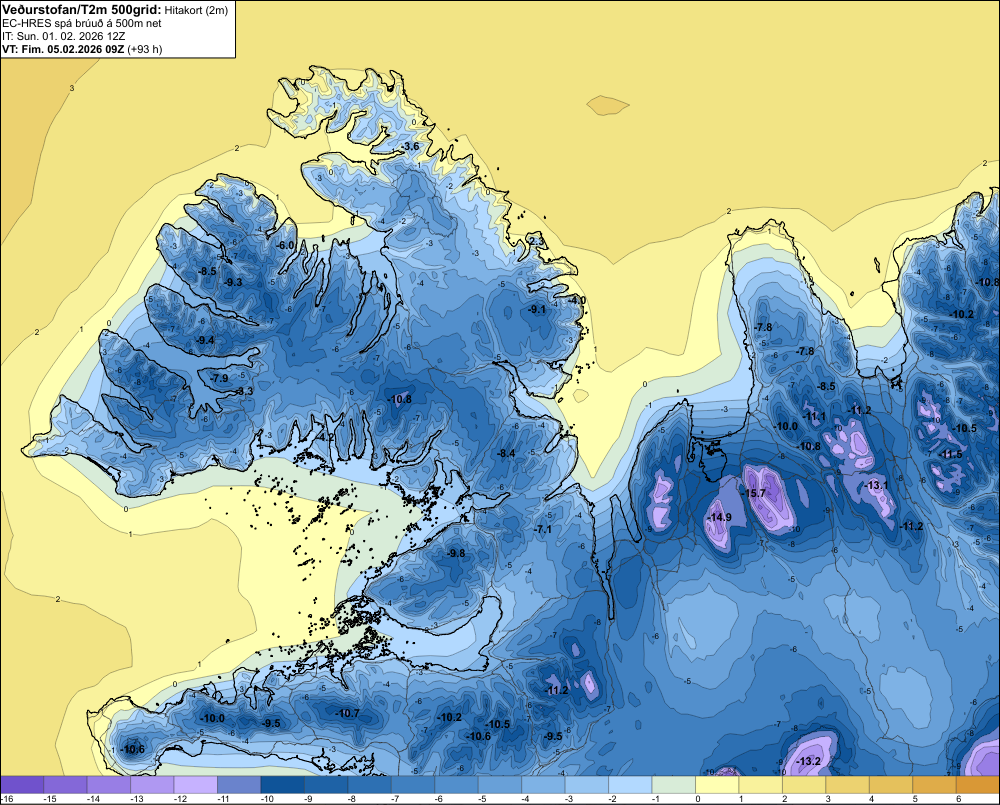Click the legend swatch between 1 and 2
Image resolution: width=1000 pixels, height=805 pixels.
pos(760,785)
